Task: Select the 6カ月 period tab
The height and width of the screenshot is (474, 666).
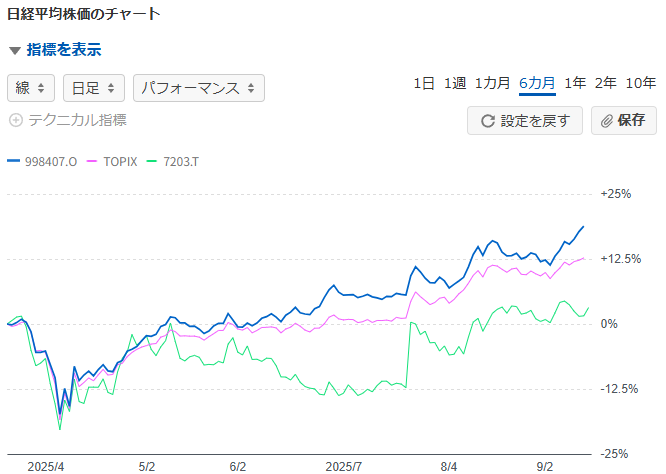Action: [x=537, y=84]
